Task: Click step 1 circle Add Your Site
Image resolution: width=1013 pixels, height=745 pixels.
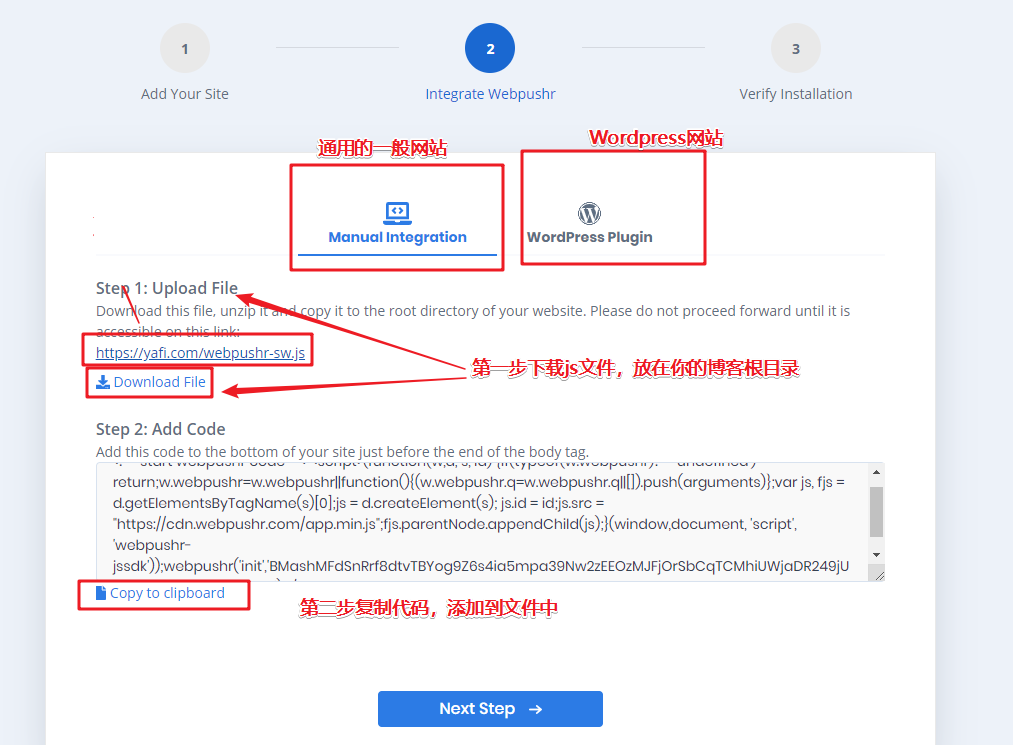Action: pos(185,48)
